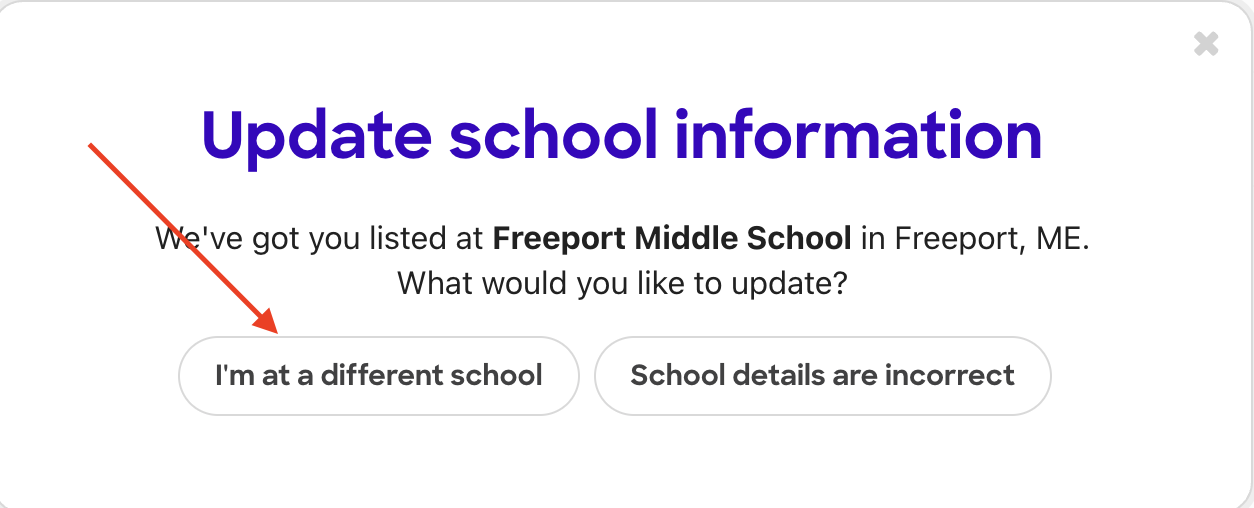This screenshot has height=508, width=1254.
Task: Click the "Update school information" heading
Action: pos(622,135)
